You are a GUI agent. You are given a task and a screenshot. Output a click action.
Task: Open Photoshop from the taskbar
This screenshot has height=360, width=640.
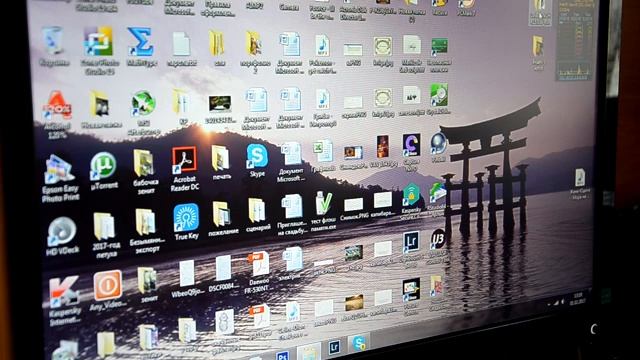pyautogui.click(x=282, y=356)
